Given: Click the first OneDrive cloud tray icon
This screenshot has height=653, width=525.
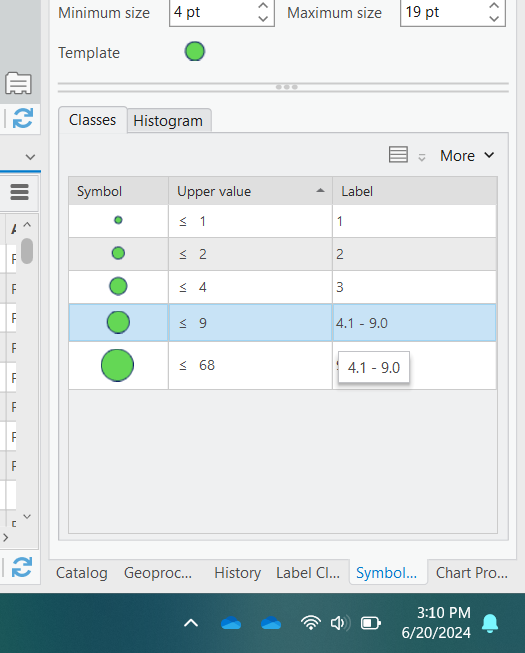Looking at the screenshot, I should point(231,623).
